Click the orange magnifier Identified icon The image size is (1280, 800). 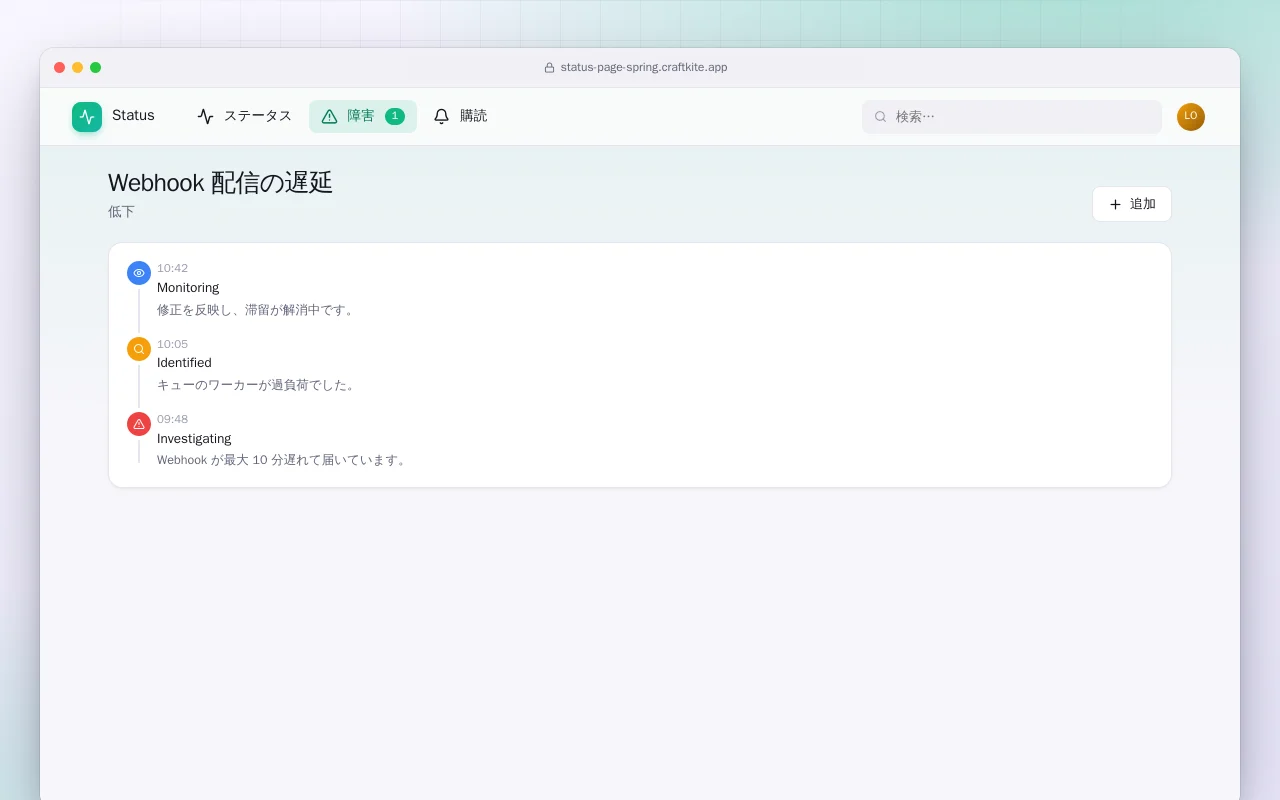[x=139, y=349]
